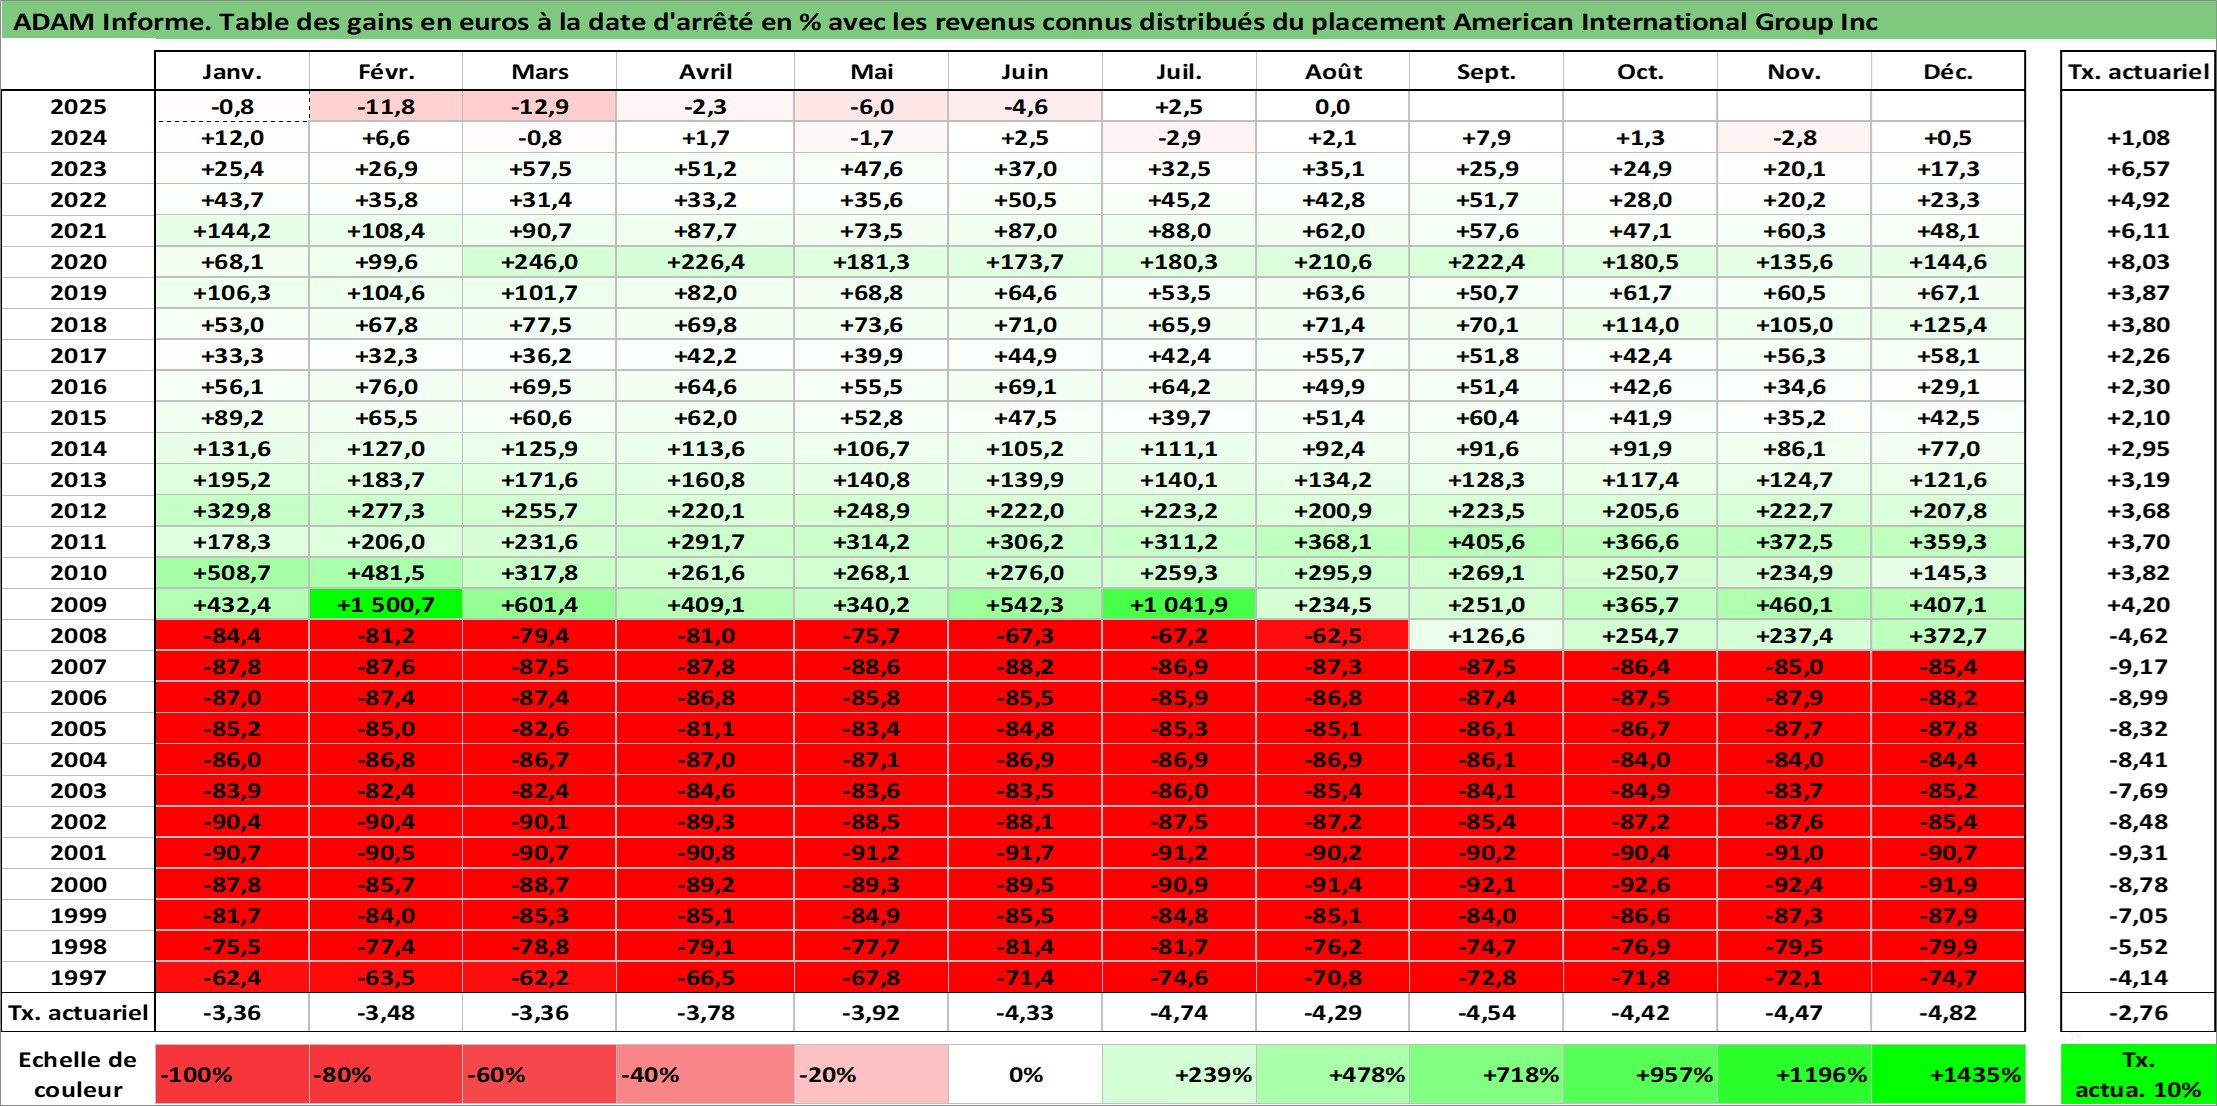
Task: Select the +144,2 cell in 2021
Action: click(232, 231)
